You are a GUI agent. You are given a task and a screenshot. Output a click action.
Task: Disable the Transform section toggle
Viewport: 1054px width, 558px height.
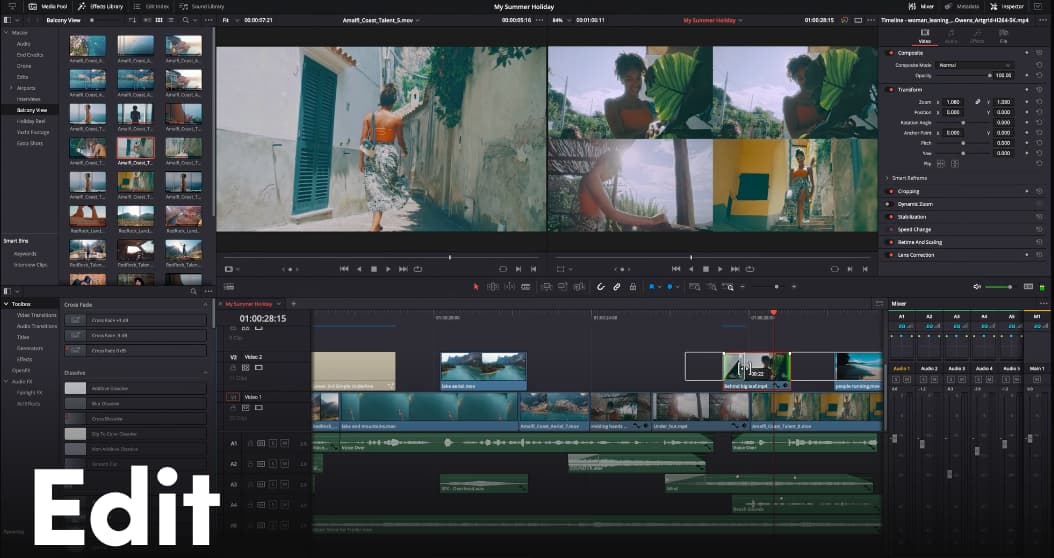pyautogui.click(x=891, y=90)
